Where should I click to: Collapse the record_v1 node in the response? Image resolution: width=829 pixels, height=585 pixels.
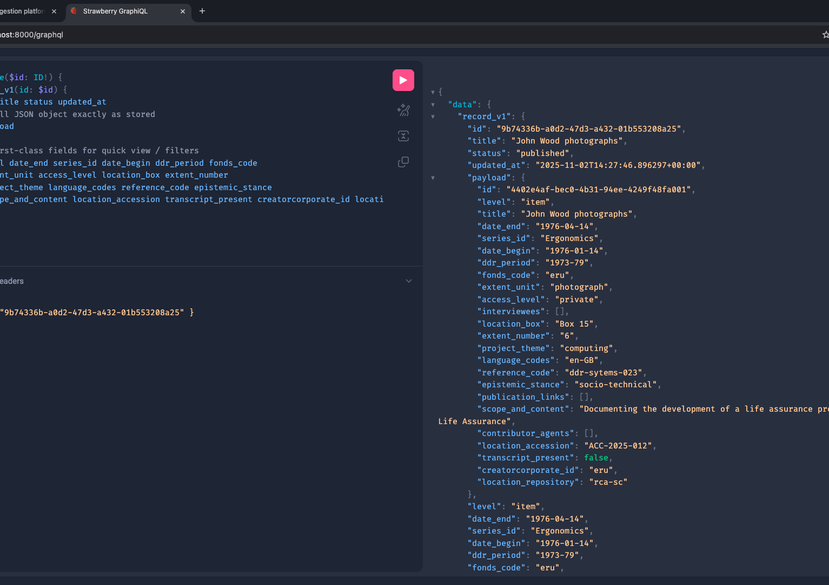[432, 116]
